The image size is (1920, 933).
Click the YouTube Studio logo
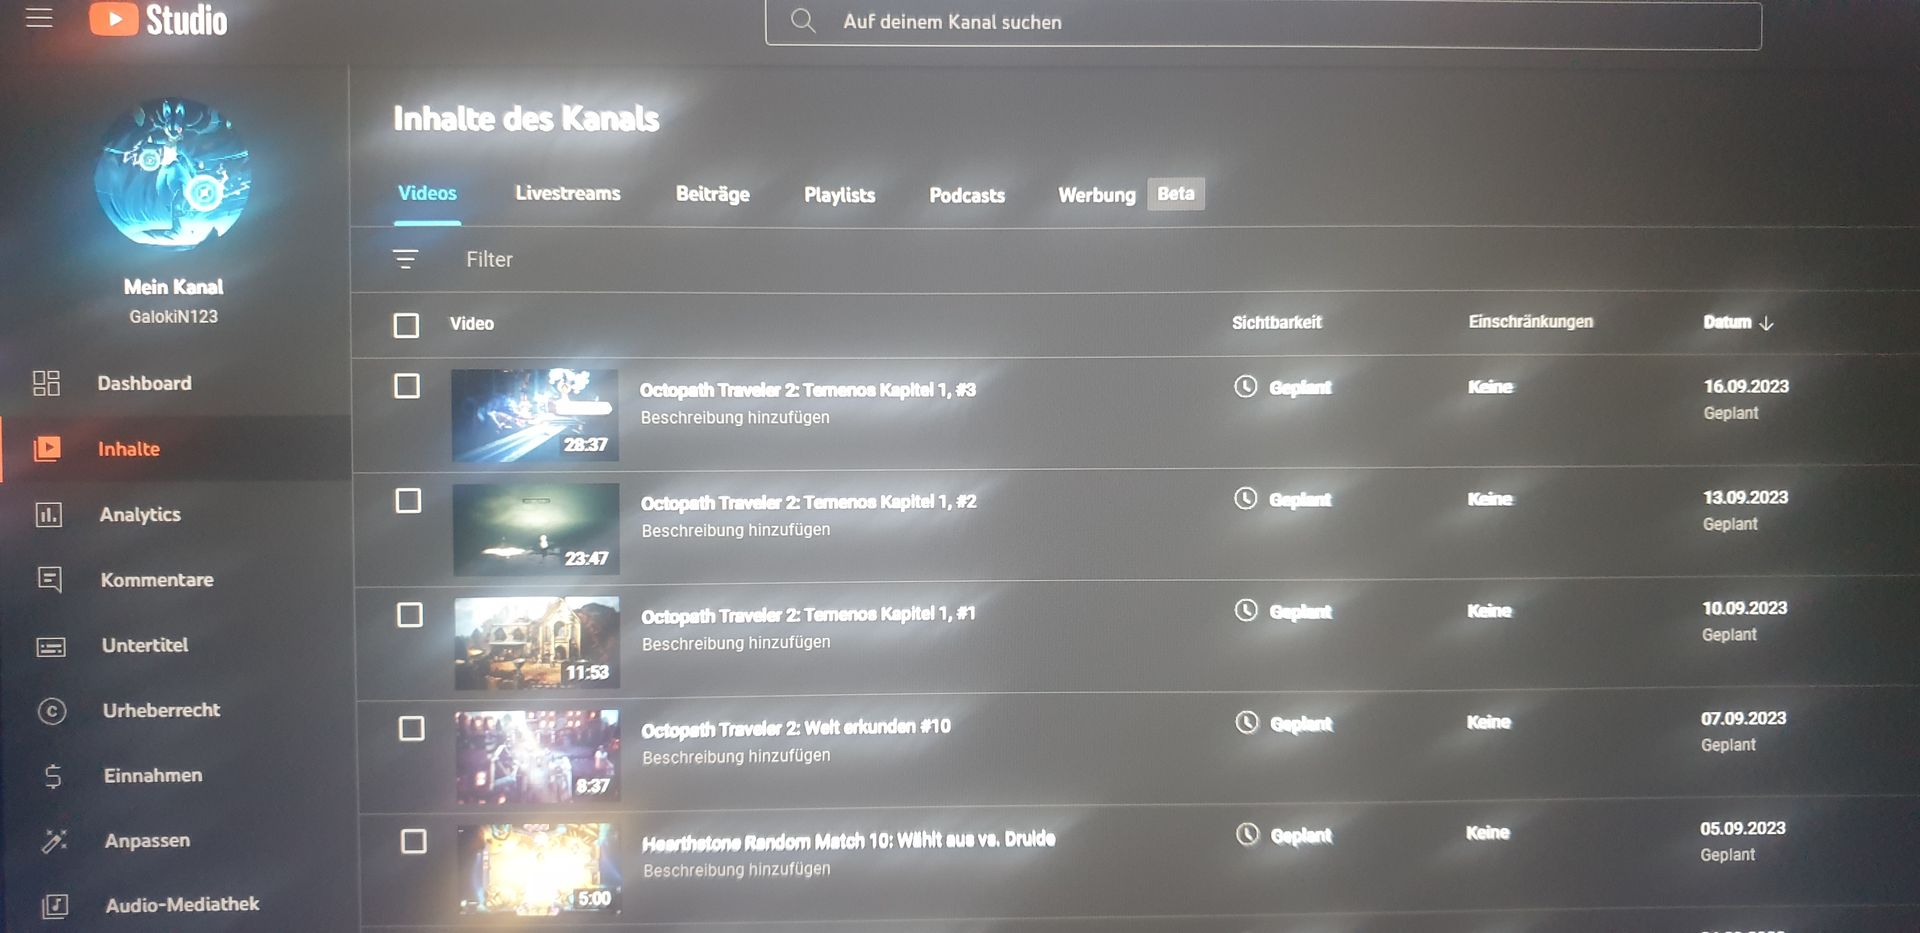click(x=158, y=19)
